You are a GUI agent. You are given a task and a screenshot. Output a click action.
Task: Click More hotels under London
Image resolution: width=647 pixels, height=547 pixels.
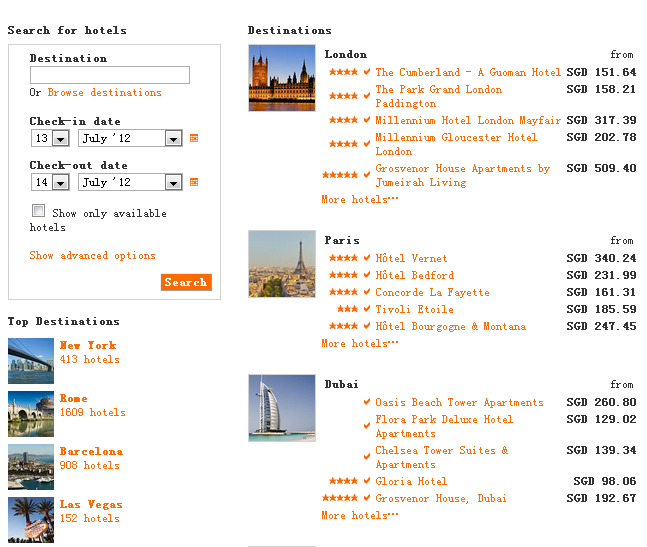(360, 199)
